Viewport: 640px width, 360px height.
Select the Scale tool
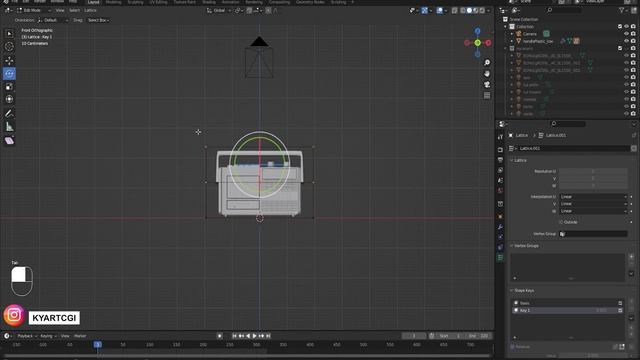9,87
